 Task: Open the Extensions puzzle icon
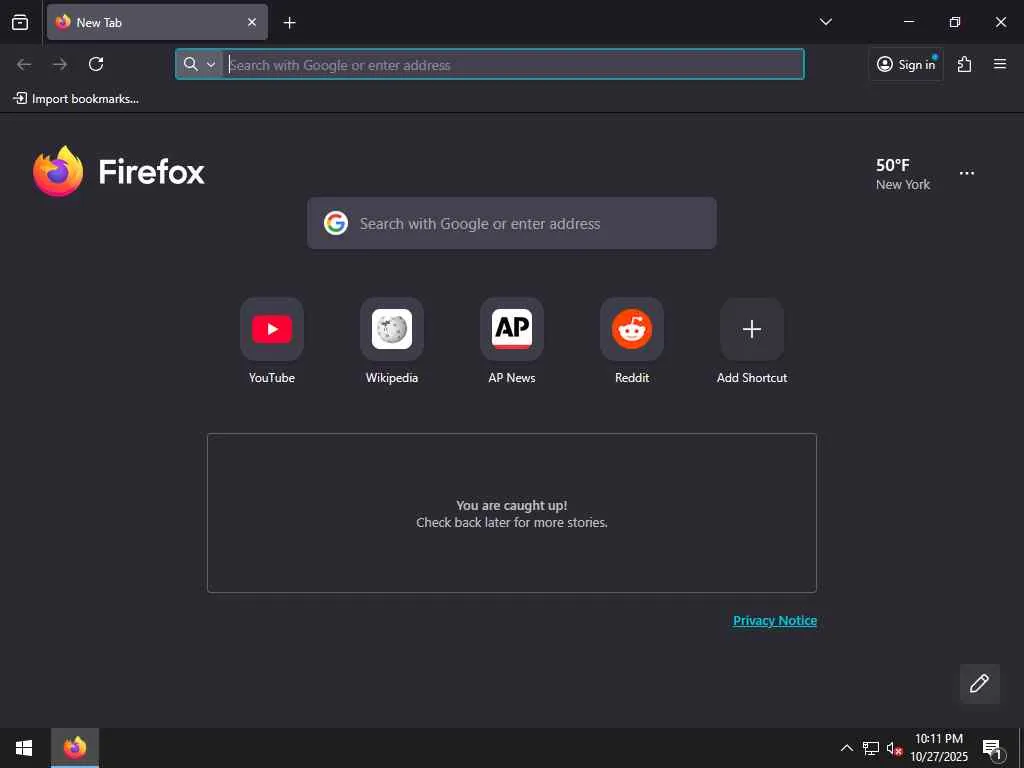pos(964,64)
